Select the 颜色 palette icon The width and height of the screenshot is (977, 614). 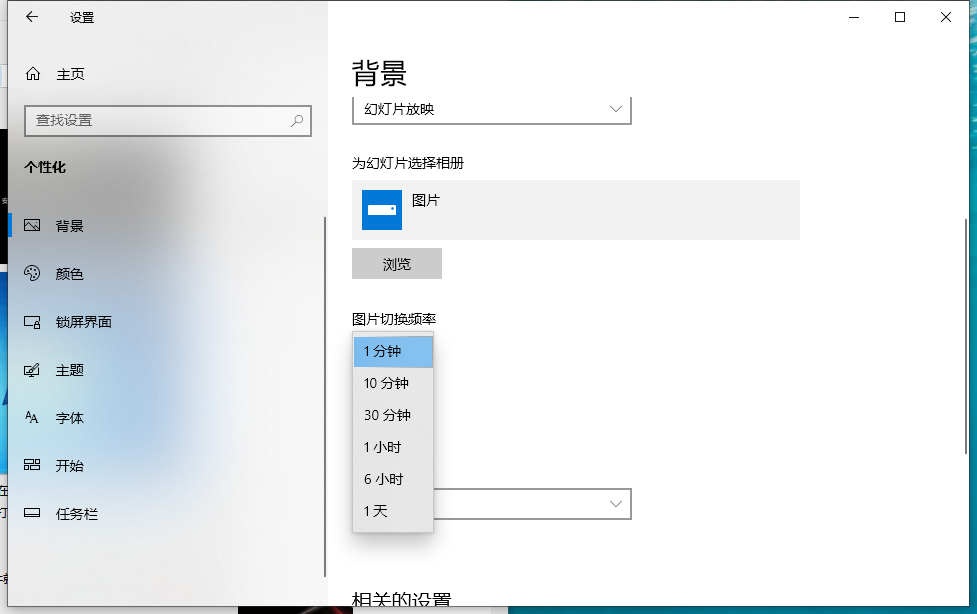coord(32,274)
